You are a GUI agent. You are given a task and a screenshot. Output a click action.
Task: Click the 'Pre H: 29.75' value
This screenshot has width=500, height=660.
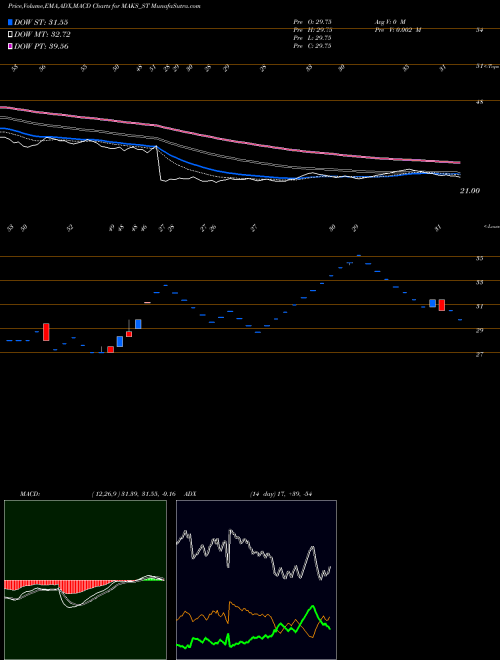tap(312, 30)
